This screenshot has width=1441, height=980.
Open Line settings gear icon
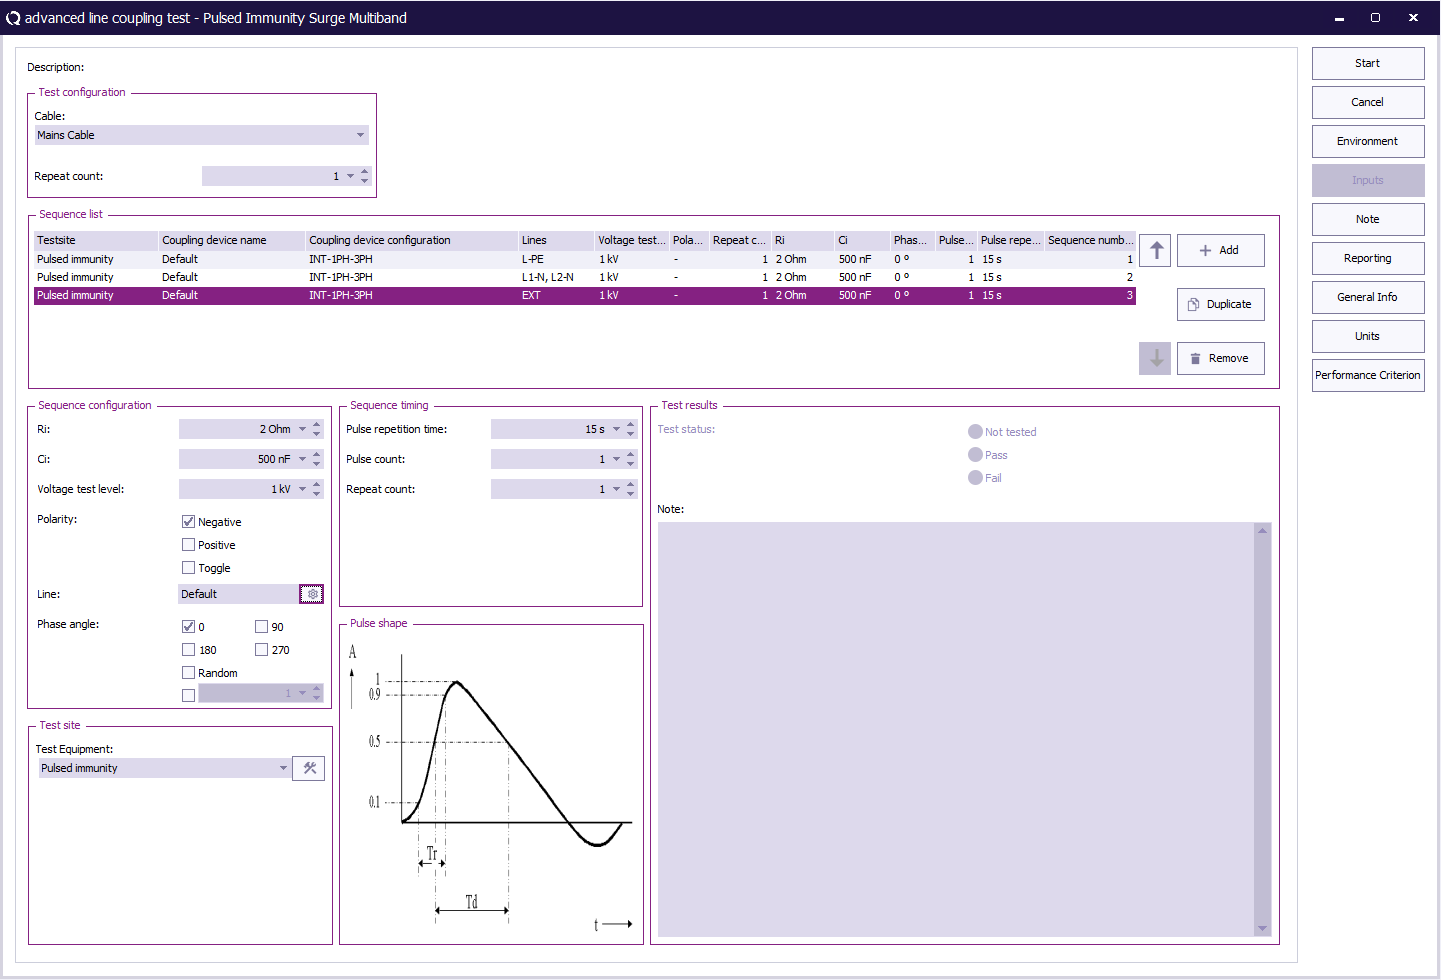(x=312, y=594)
